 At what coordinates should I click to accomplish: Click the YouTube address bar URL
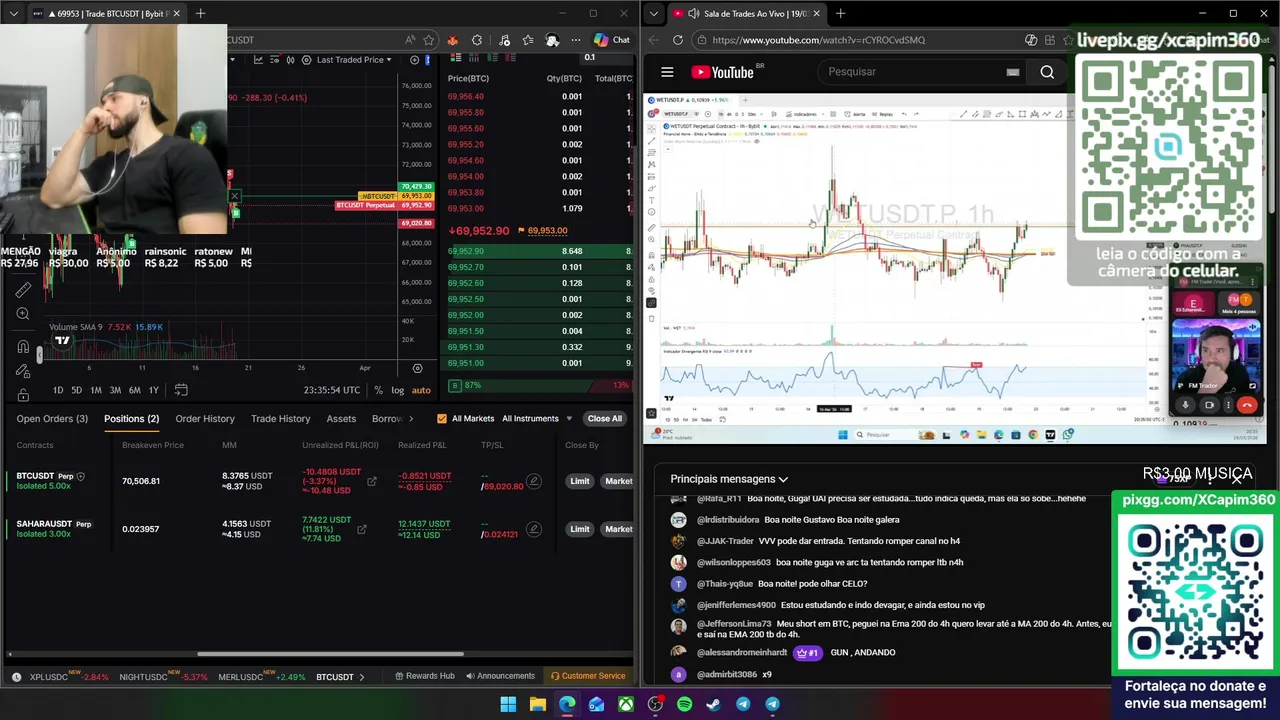tap(819, 40)
